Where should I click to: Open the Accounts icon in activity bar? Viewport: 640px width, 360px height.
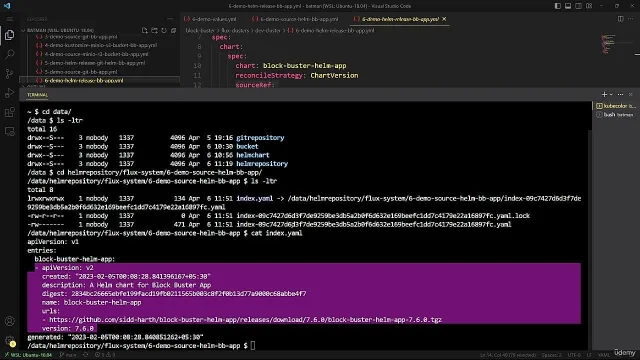tap(9, 321)
